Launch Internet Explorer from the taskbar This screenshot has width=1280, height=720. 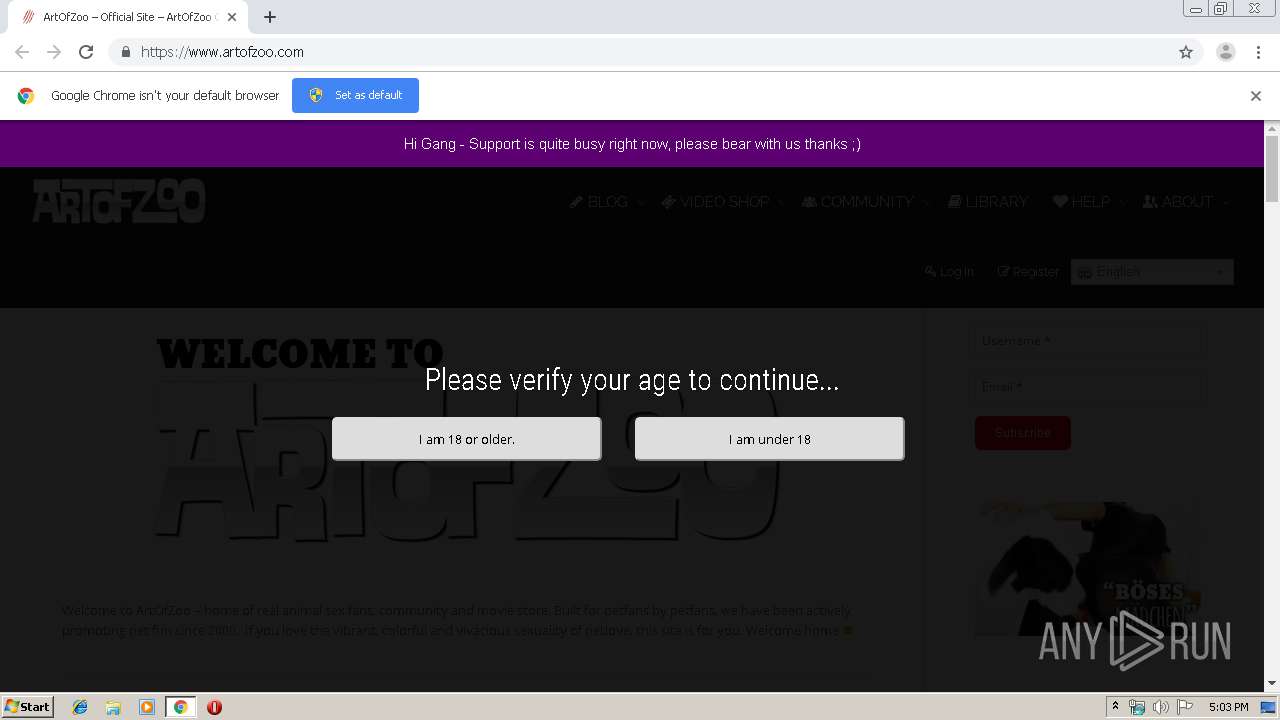[80, 707]
